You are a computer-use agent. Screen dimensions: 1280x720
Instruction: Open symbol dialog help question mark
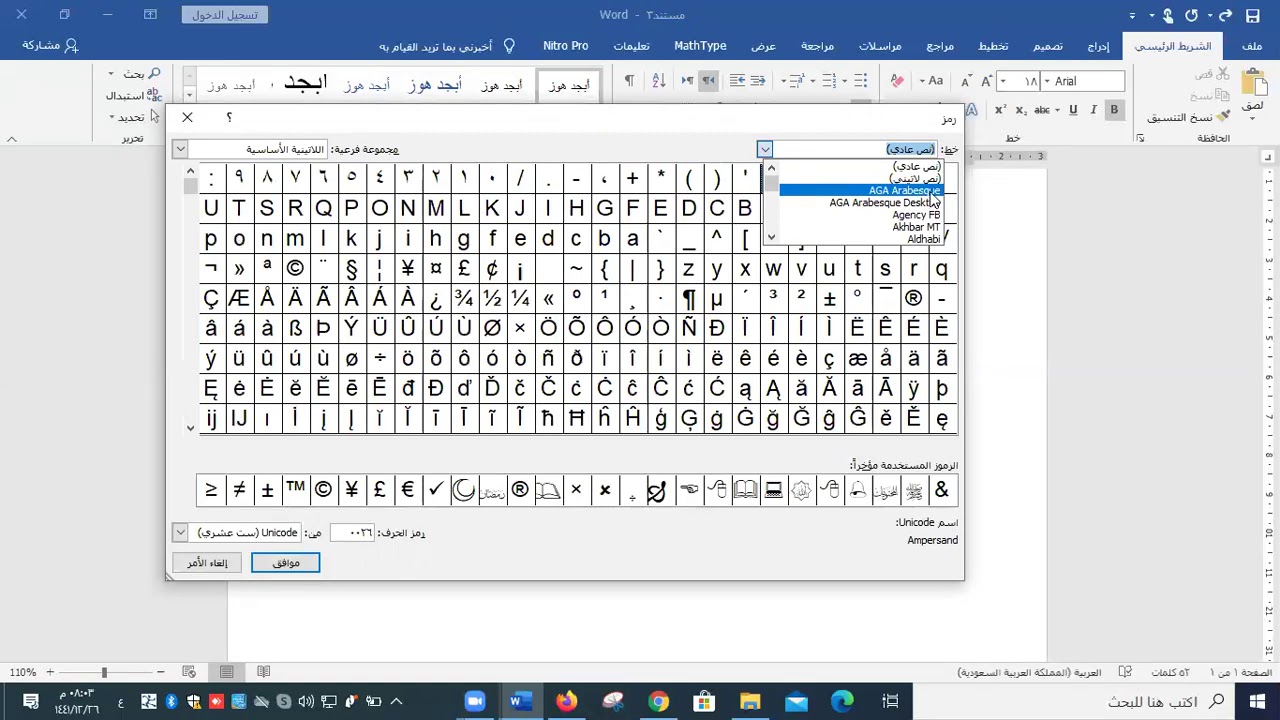229,118
